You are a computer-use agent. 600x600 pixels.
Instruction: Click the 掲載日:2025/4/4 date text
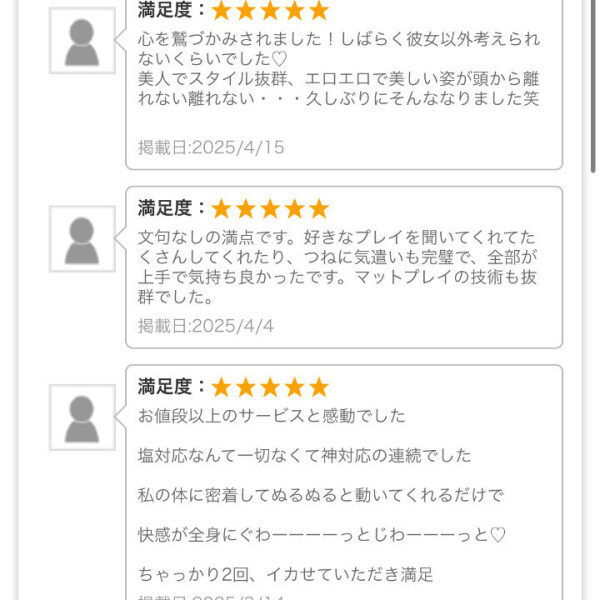[x=206, y=326]
